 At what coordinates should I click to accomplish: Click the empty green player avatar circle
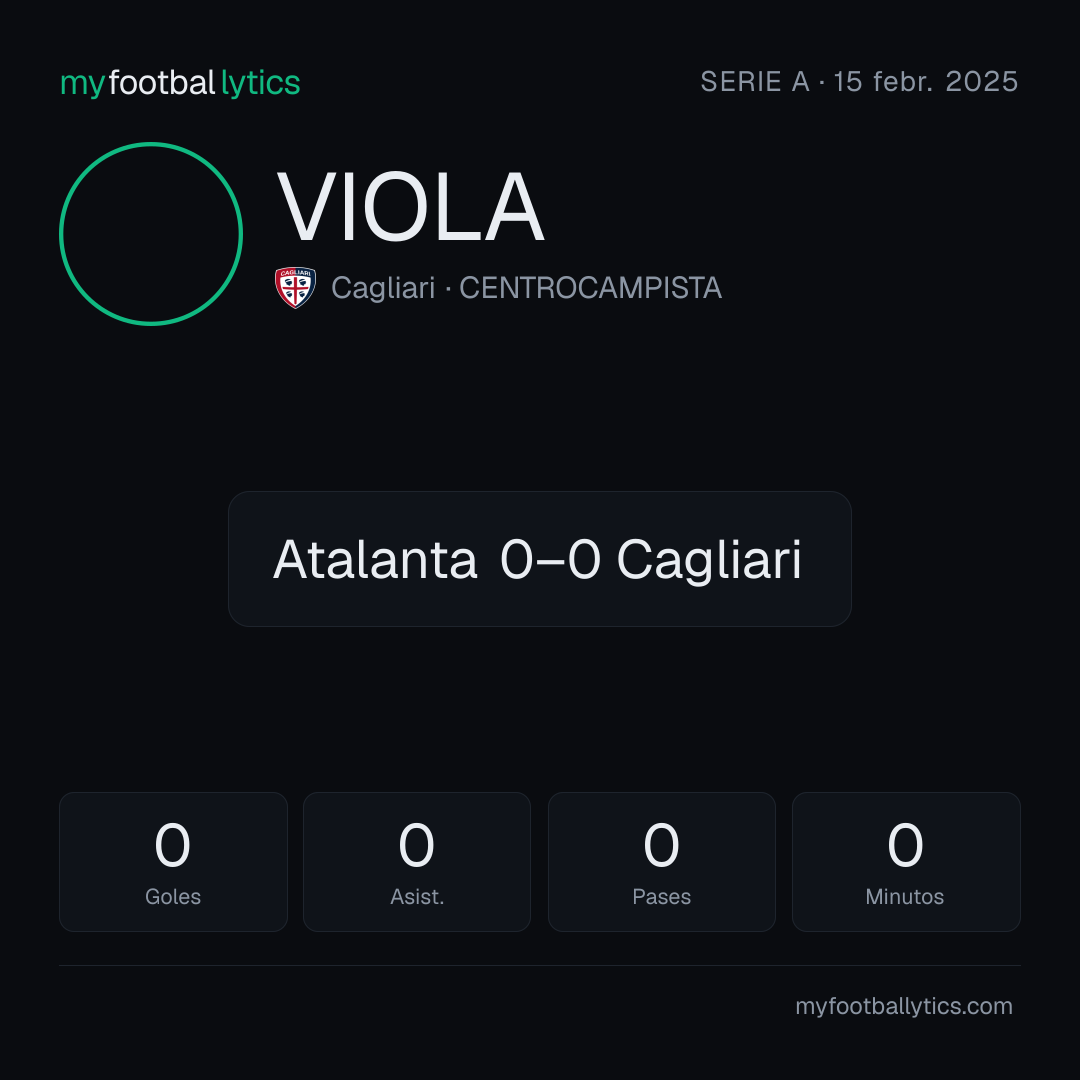[x=151, y=234]
